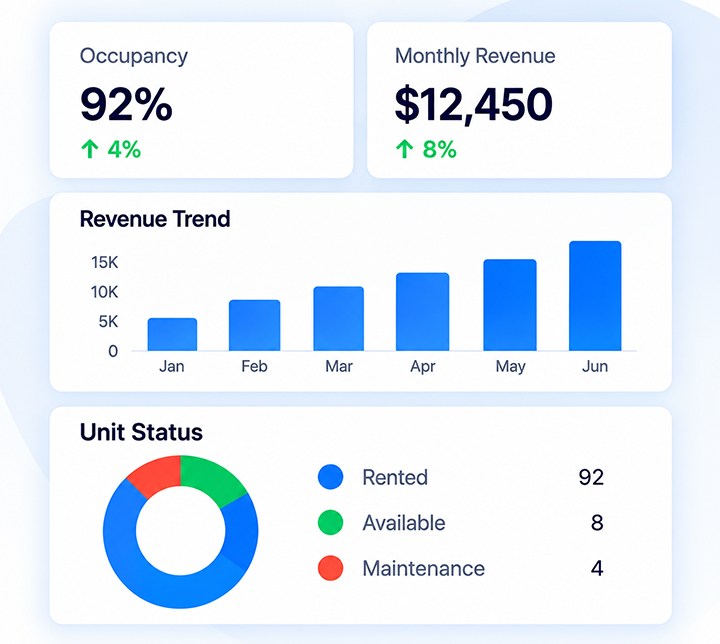Viewport: 720px width, 644px height.
Task: Select the red Maintenance legend dot
Action: coord(331,568)
